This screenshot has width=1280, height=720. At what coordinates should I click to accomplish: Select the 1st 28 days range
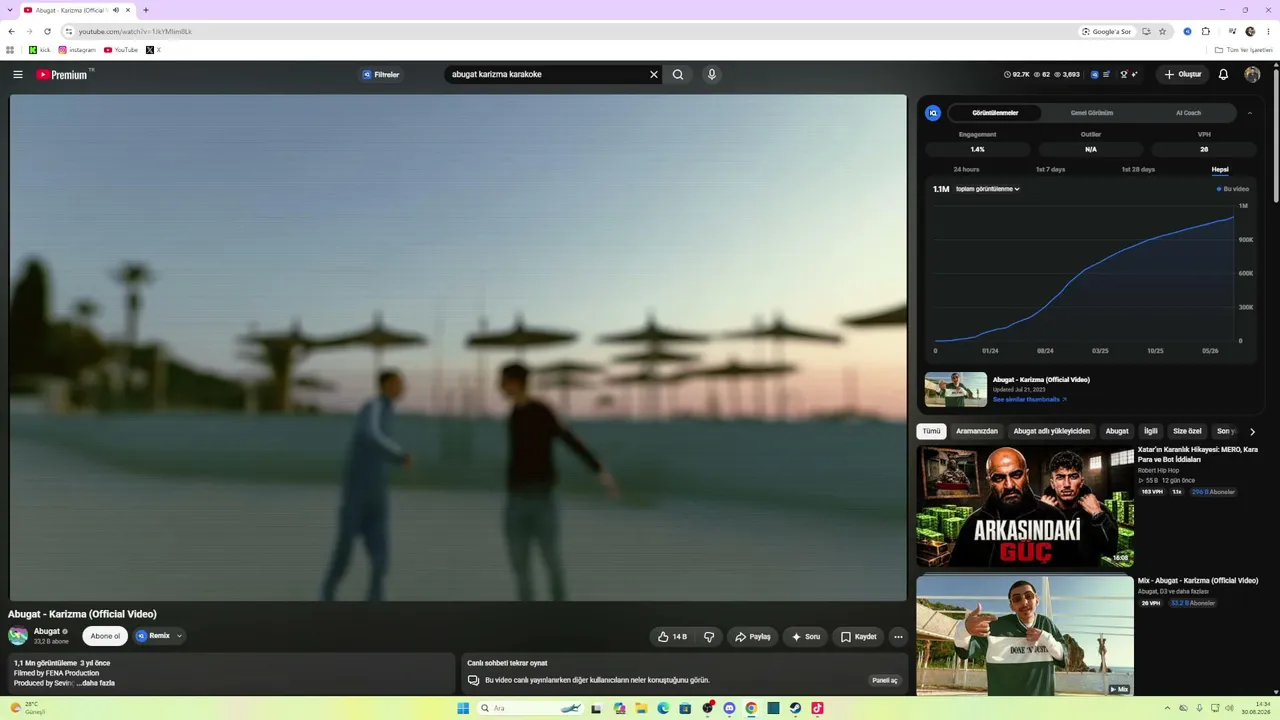1138,169
